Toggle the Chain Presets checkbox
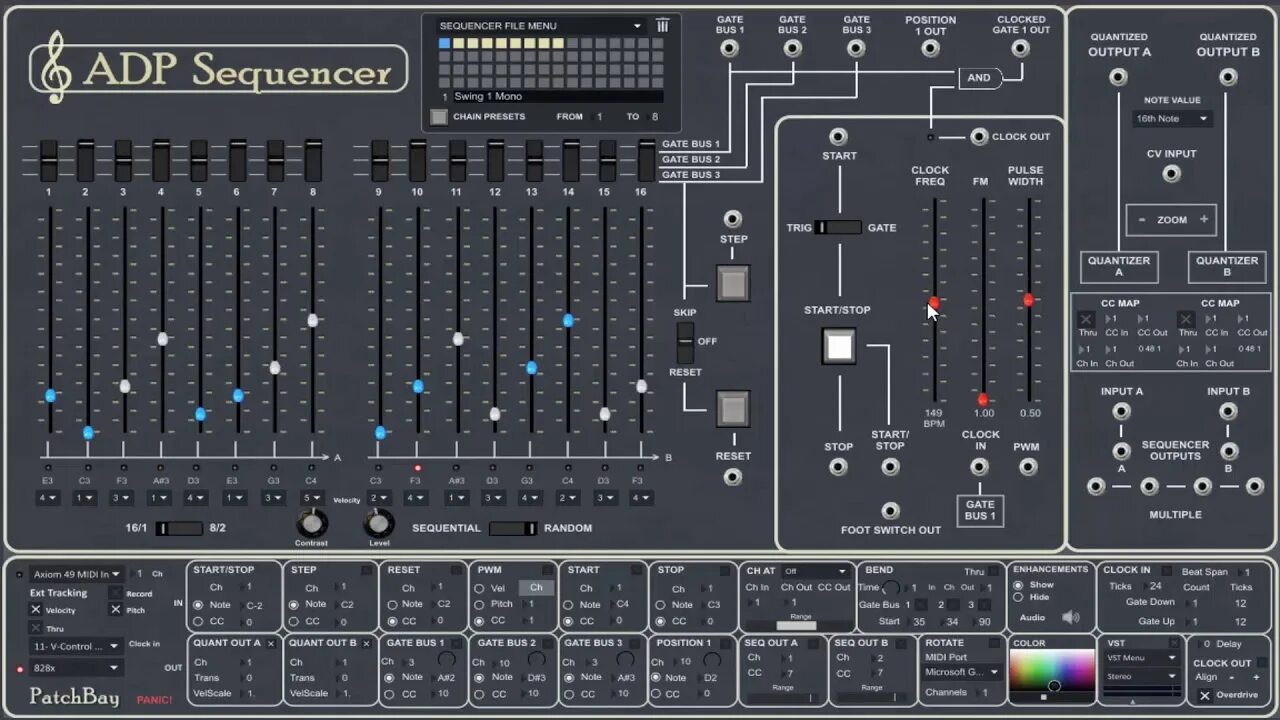 tap(438, 117)
